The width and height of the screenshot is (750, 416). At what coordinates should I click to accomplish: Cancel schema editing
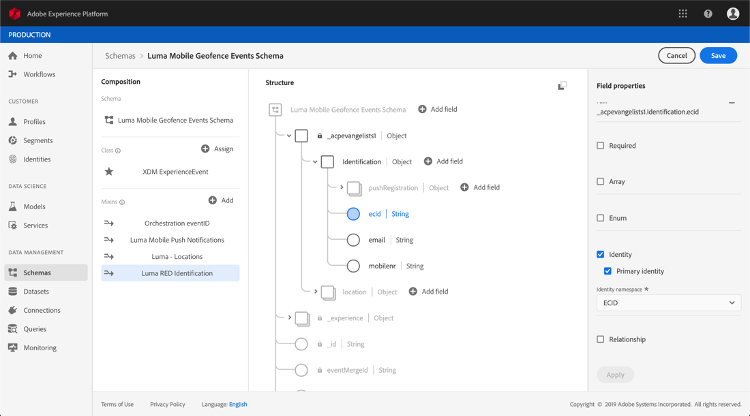[x=676, y=55]
